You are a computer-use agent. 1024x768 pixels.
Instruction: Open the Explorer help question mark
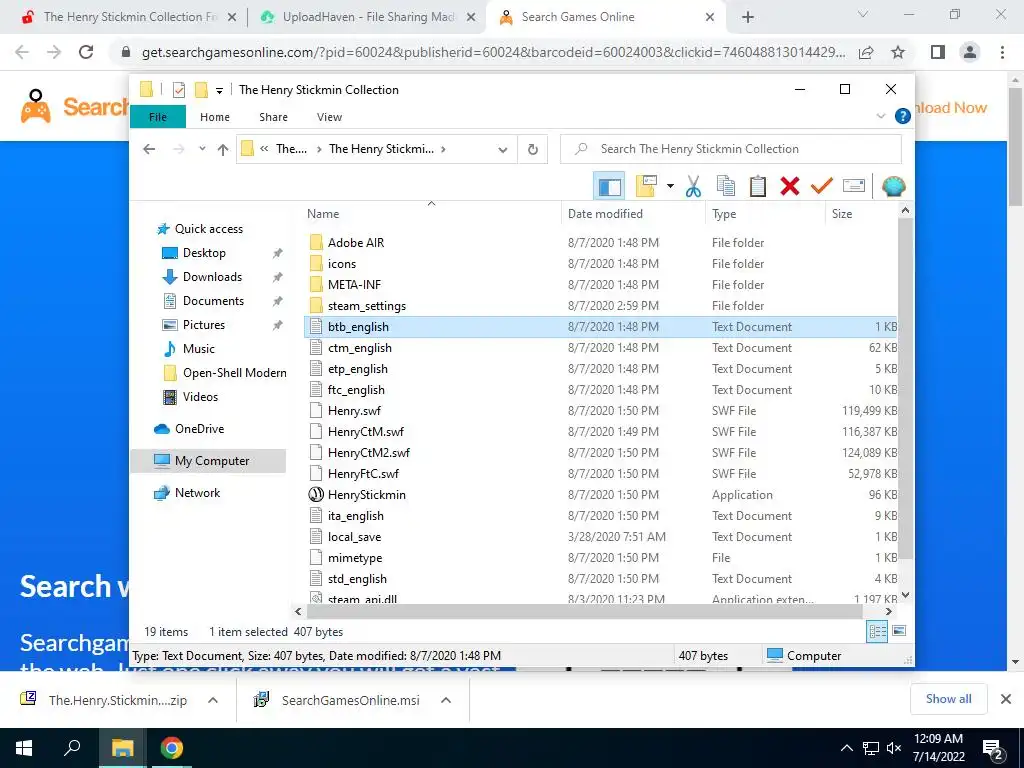pos(903,116)
